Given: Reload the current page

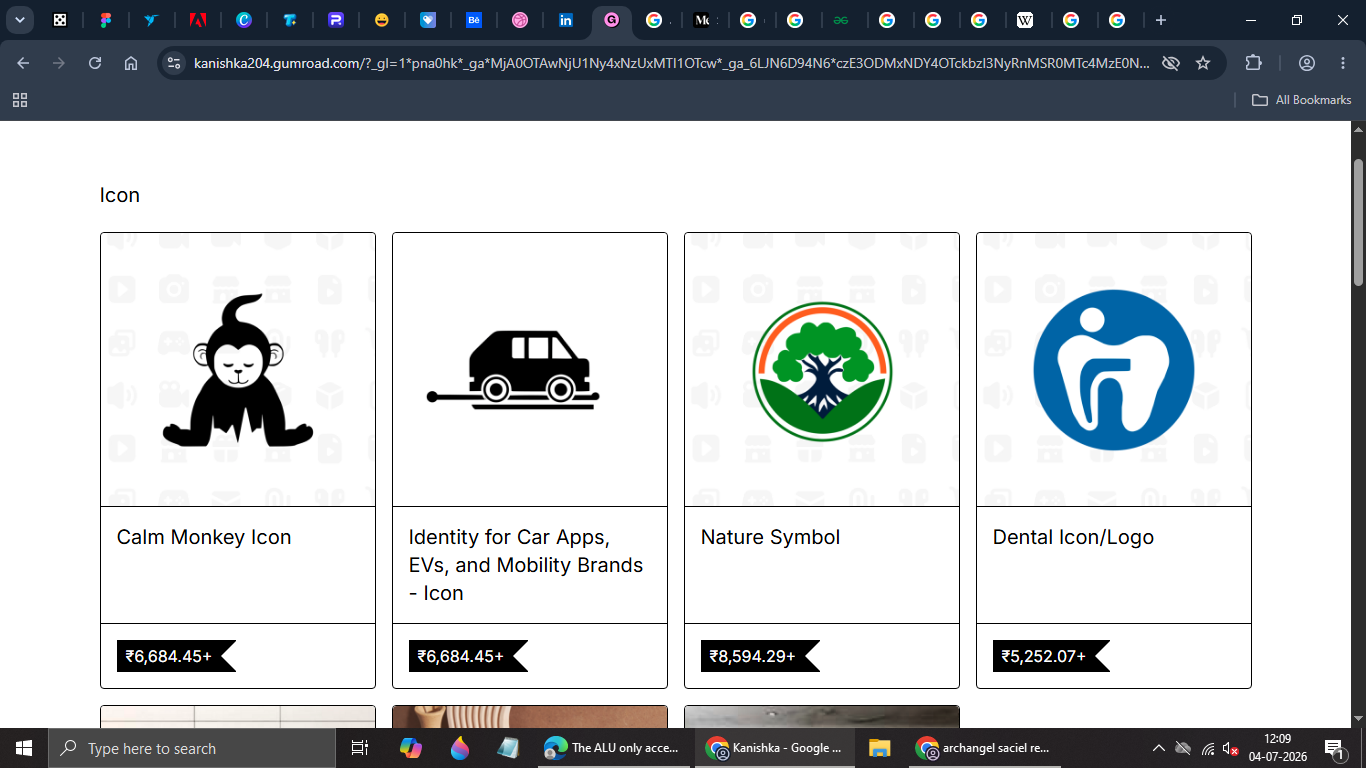Looking at the screenshot, I should point(95,63).
